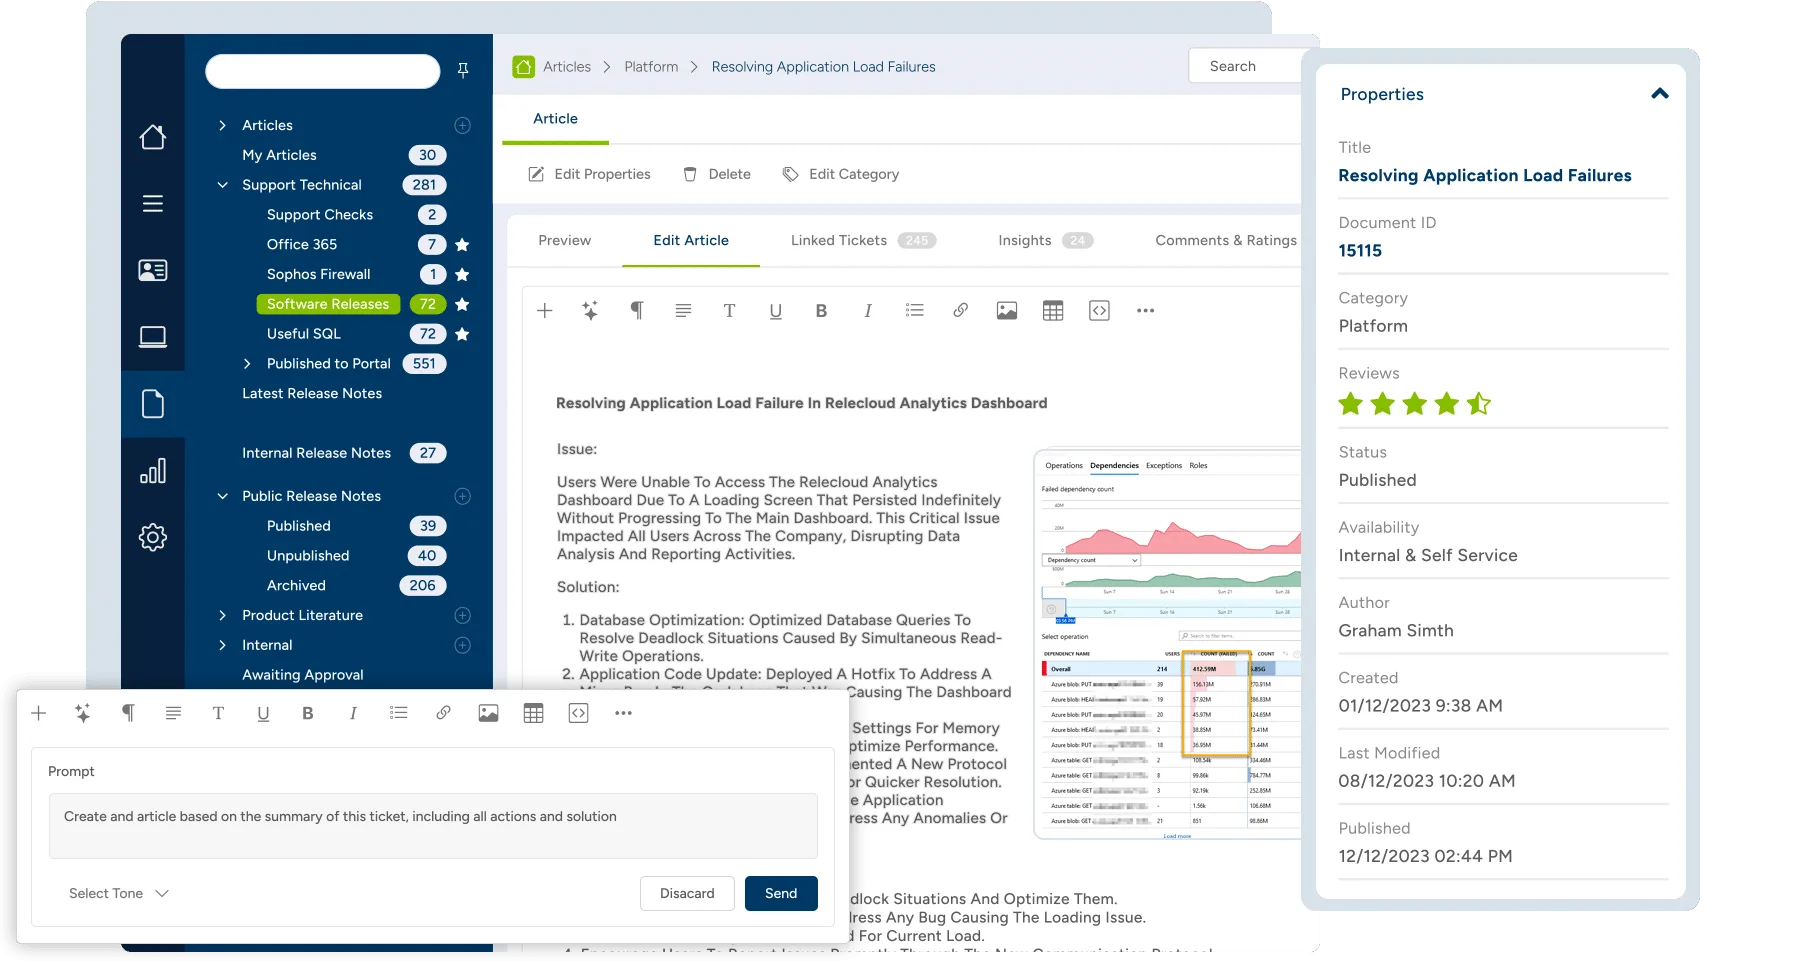This screenshot has height=965, width=1800.
Task: Open the Linked Tickets tab
Action: (863, 241)
